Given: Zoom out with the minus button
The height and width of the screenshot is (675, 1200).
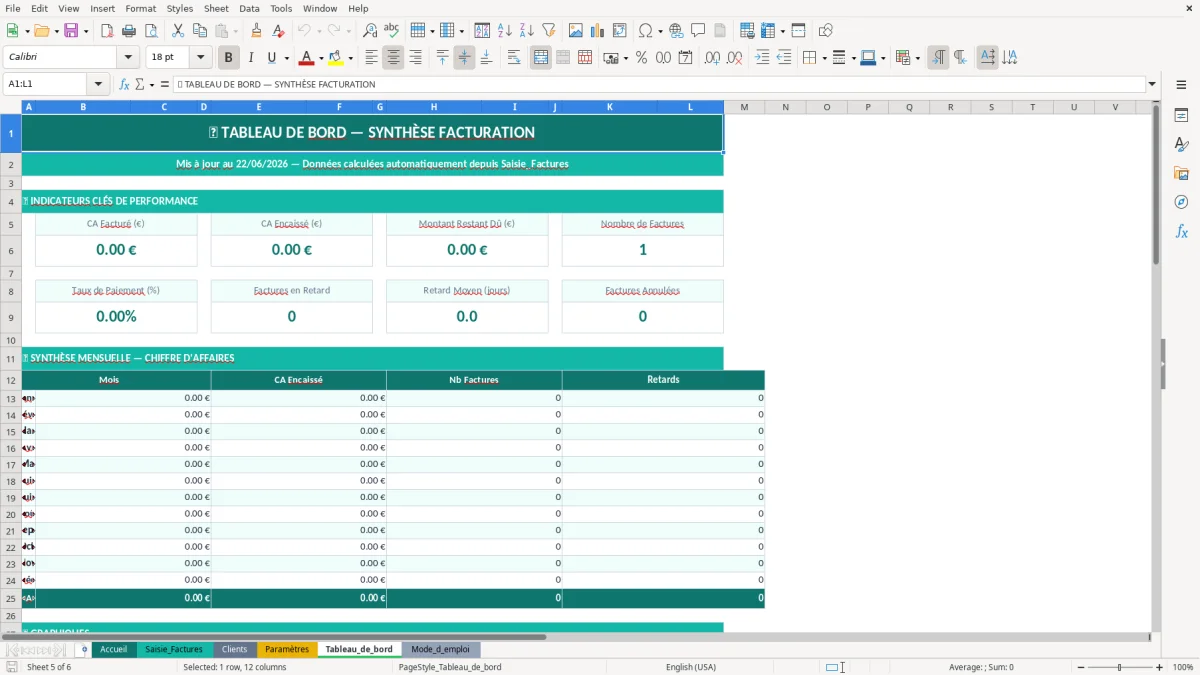Looking at the screenshot, I should click(x=1079, y=667).
